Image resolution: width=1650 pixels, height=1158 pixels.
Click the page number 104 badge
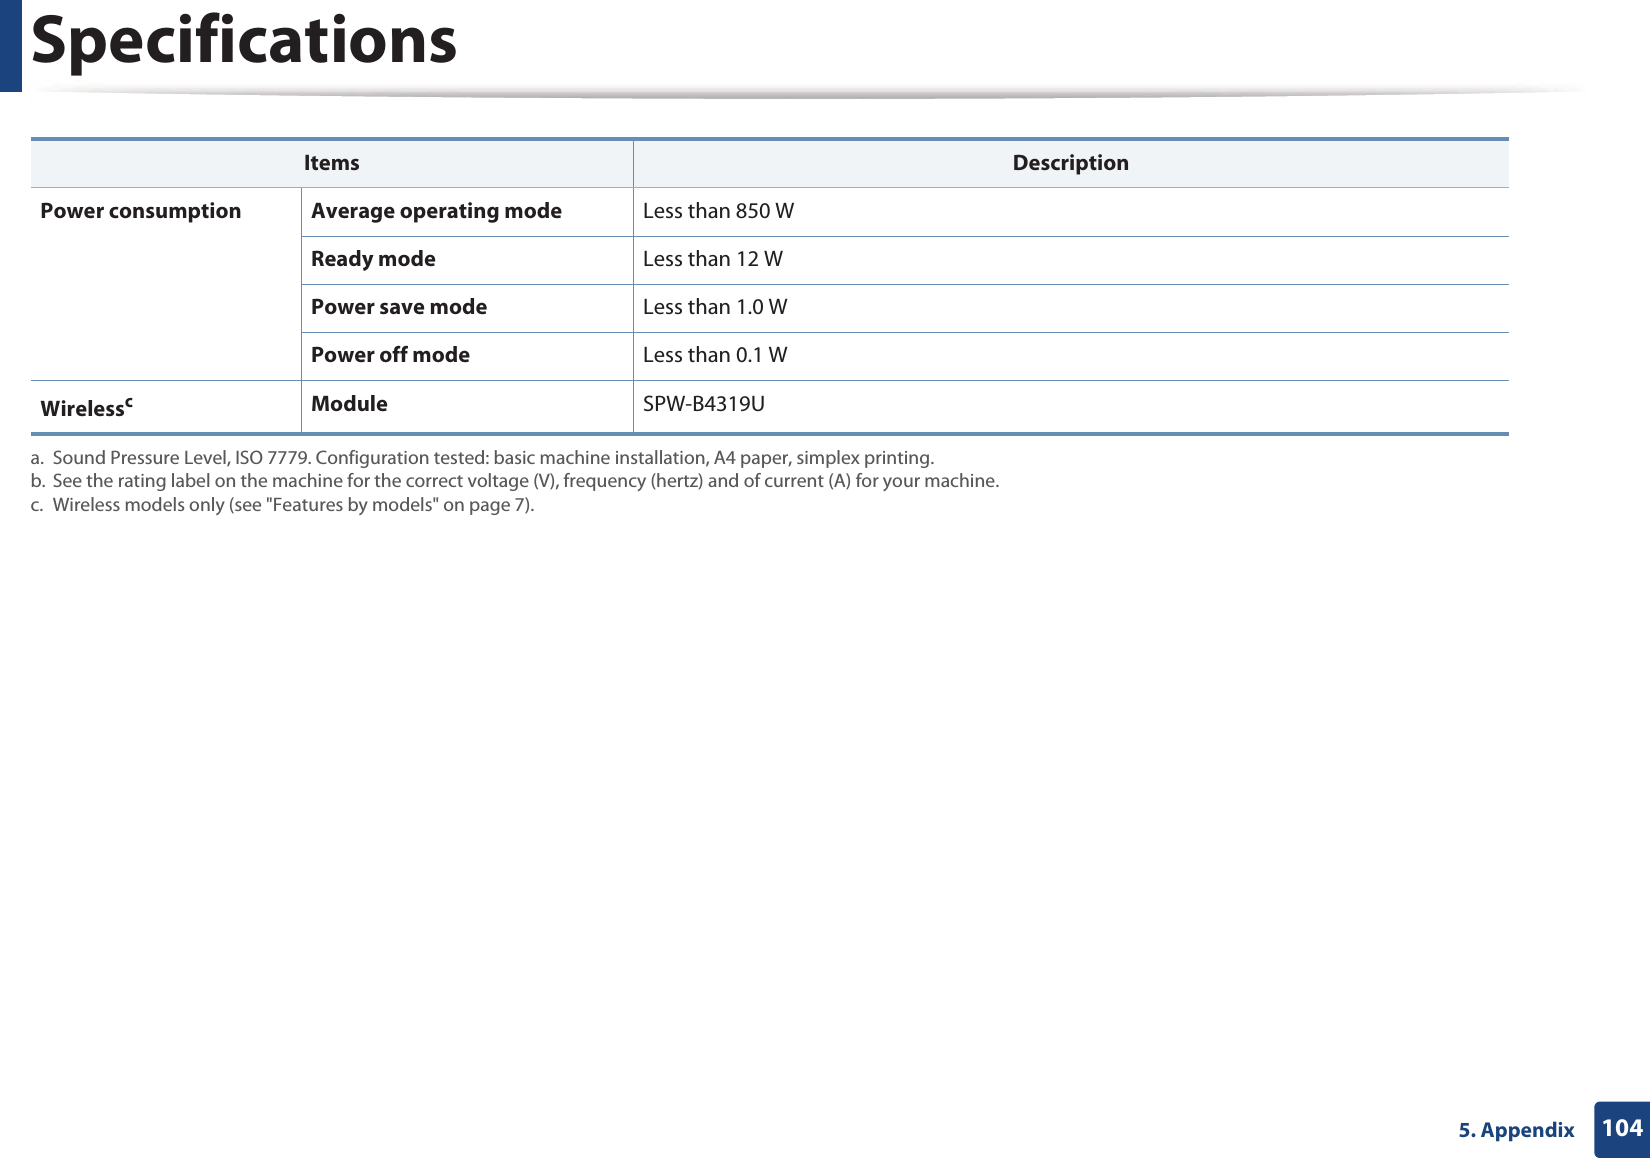(x=1622, y=1129)
